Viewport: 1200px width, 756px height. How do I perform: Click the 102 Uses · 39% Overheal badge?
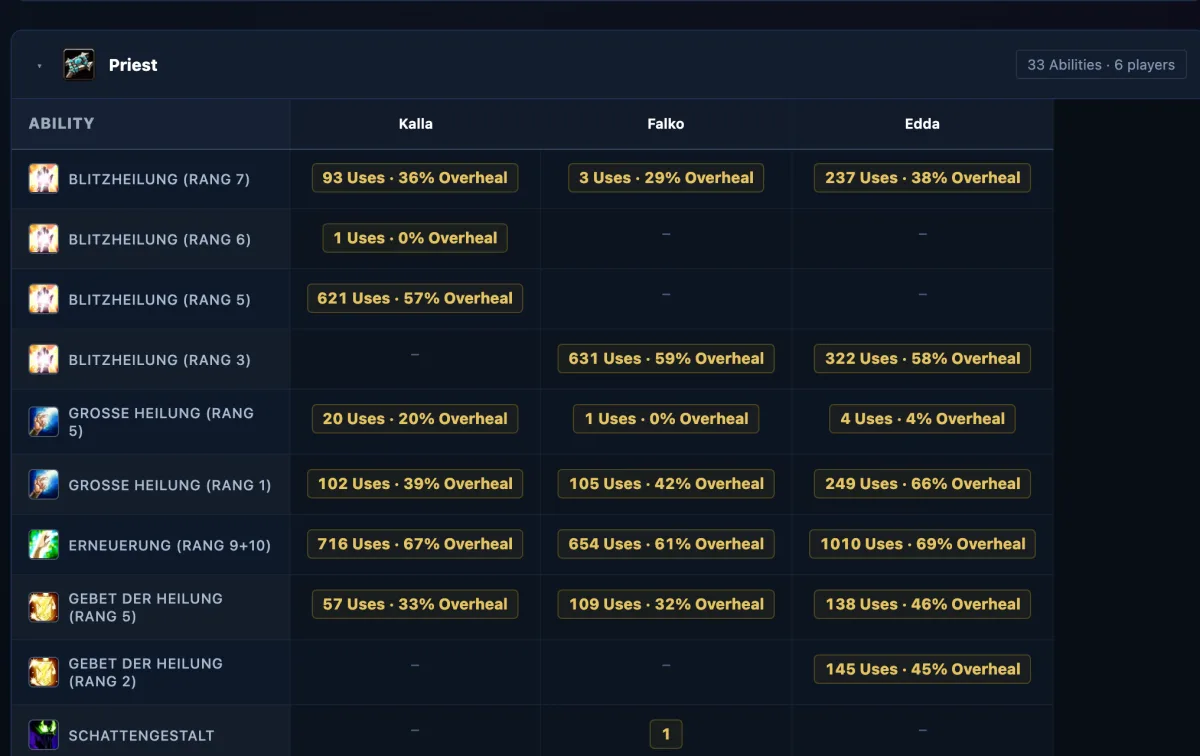[x=415, y=484]
